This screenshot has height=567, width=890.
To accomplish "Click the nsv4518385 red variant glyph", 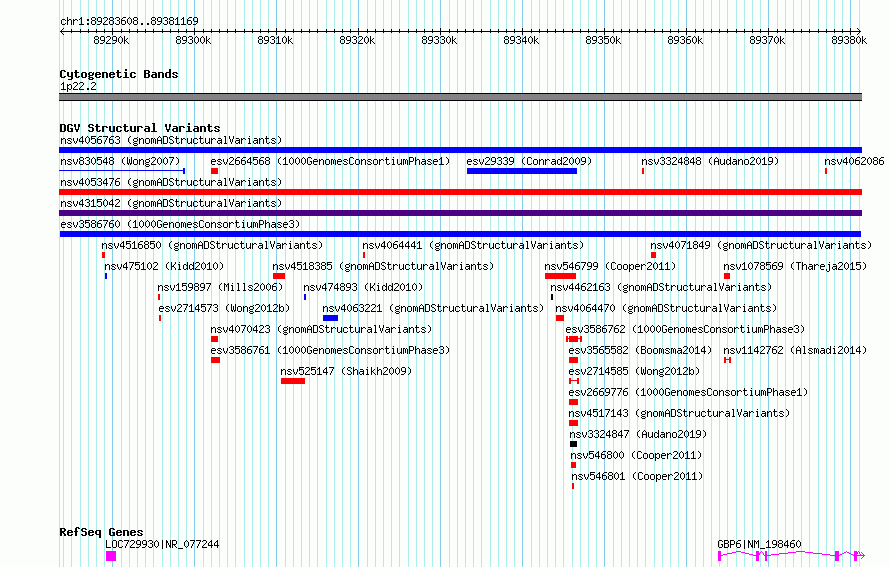I will tap(279, 276).
